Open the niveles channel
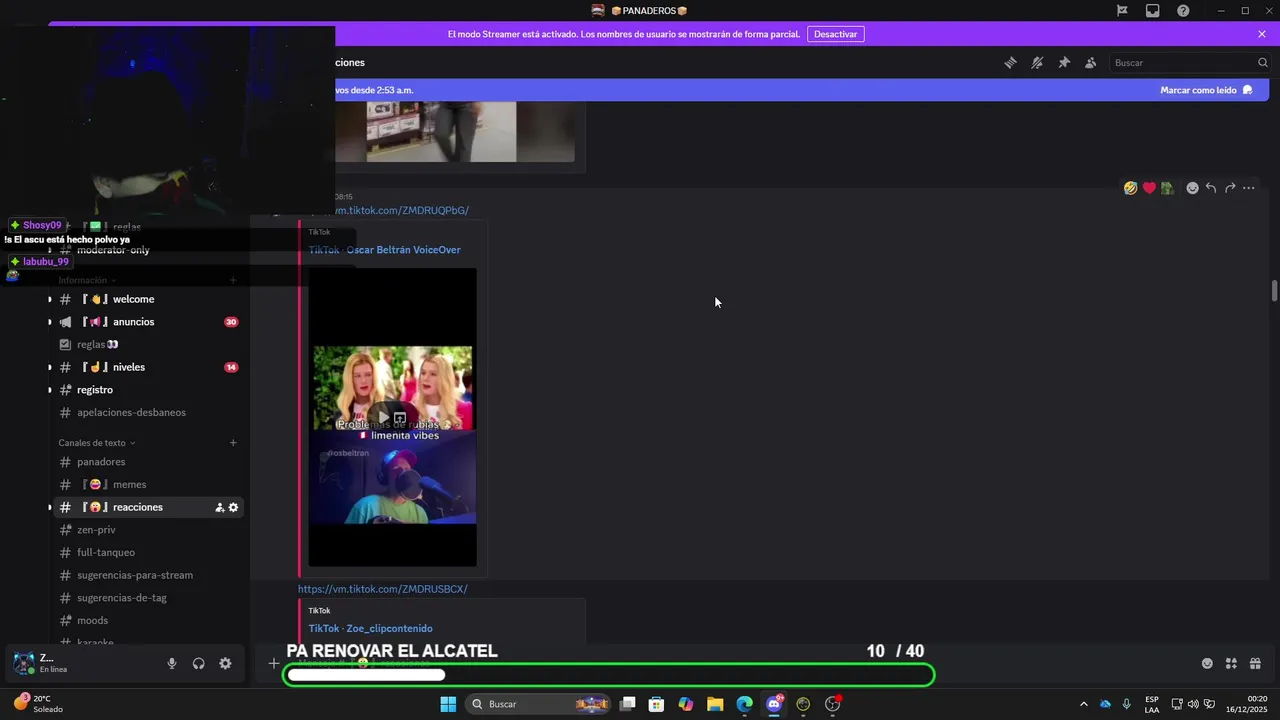 148,367
